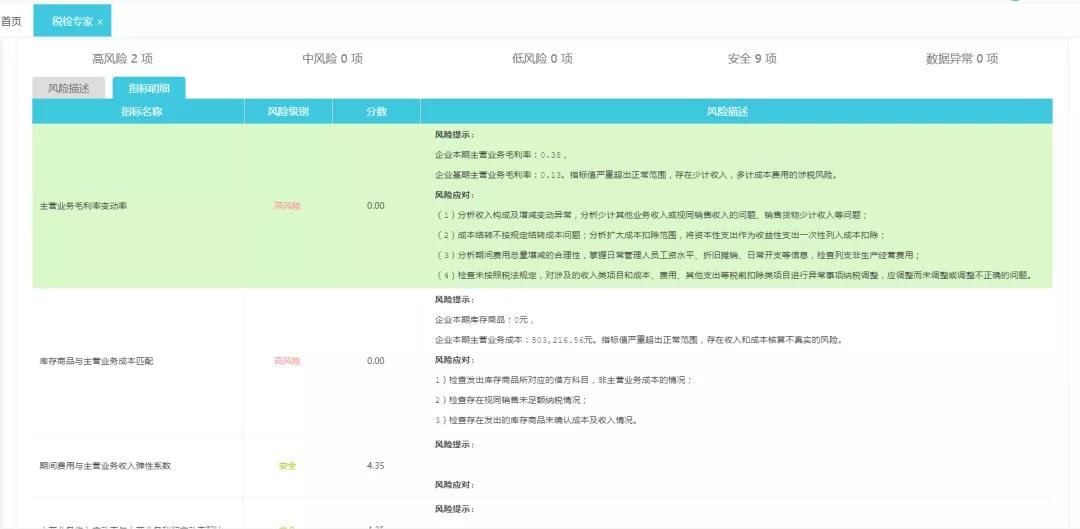Click the 4.35 score in 期间费用 row

point(376,466)
